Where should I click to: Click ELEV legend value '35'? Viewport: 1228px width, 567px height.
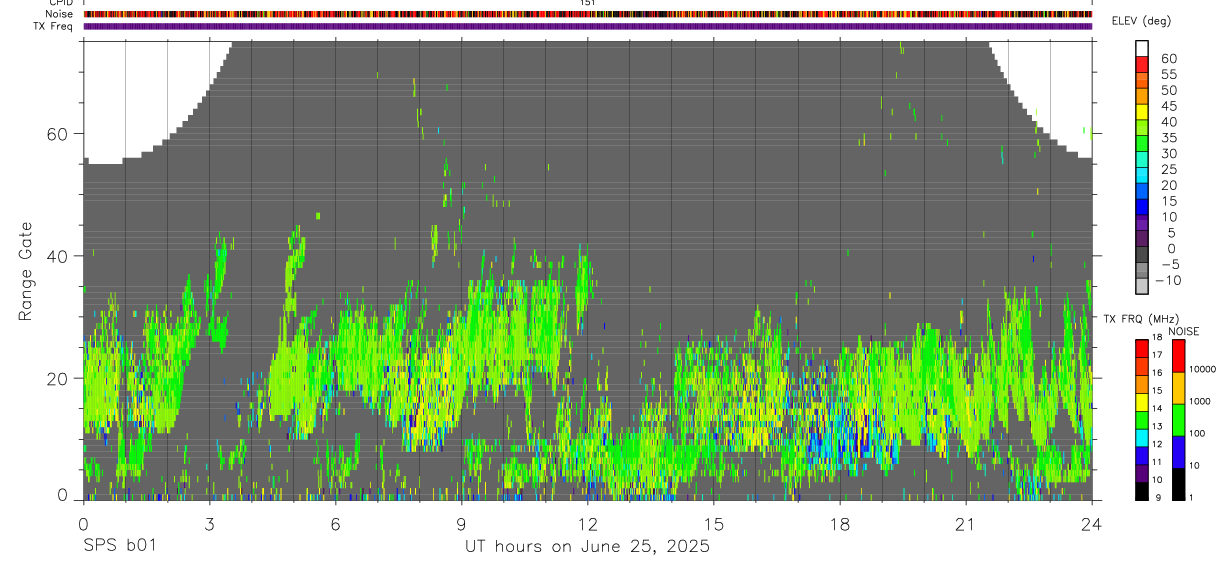(x=1168, y=138)
